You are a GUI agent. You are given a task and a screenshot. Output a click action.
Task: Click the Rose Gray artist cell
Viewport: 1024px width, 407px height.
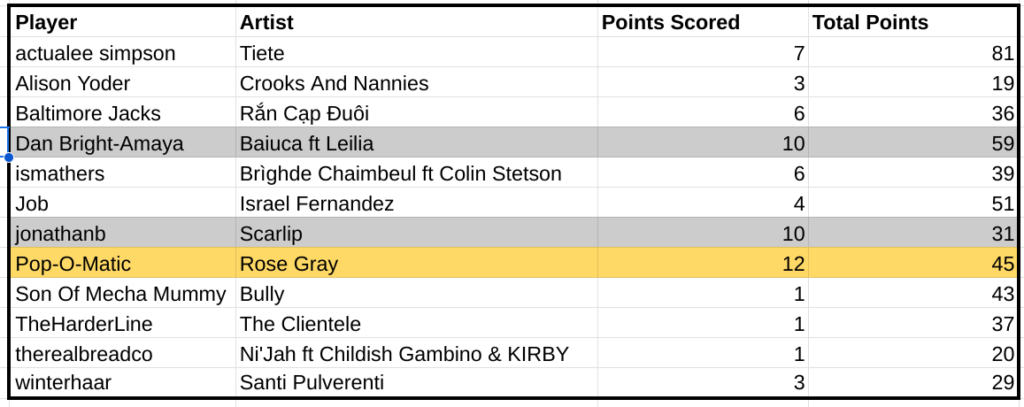(289, 264)
